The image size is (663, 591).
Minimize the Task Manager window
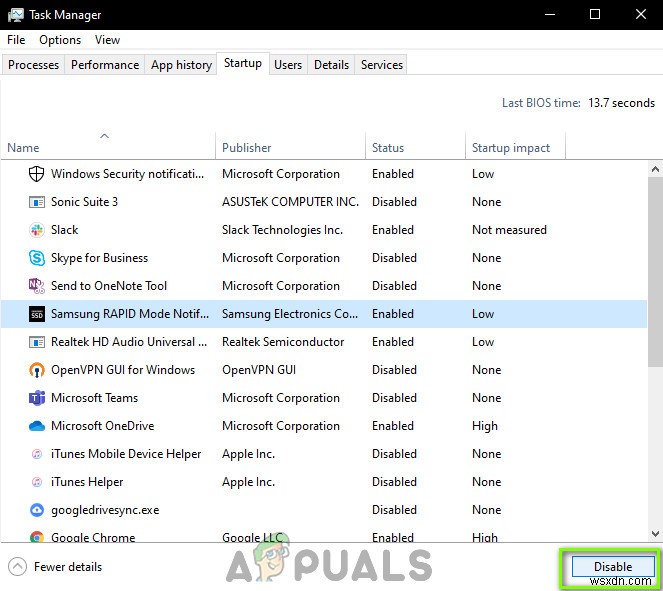click(x=550, y=14)
